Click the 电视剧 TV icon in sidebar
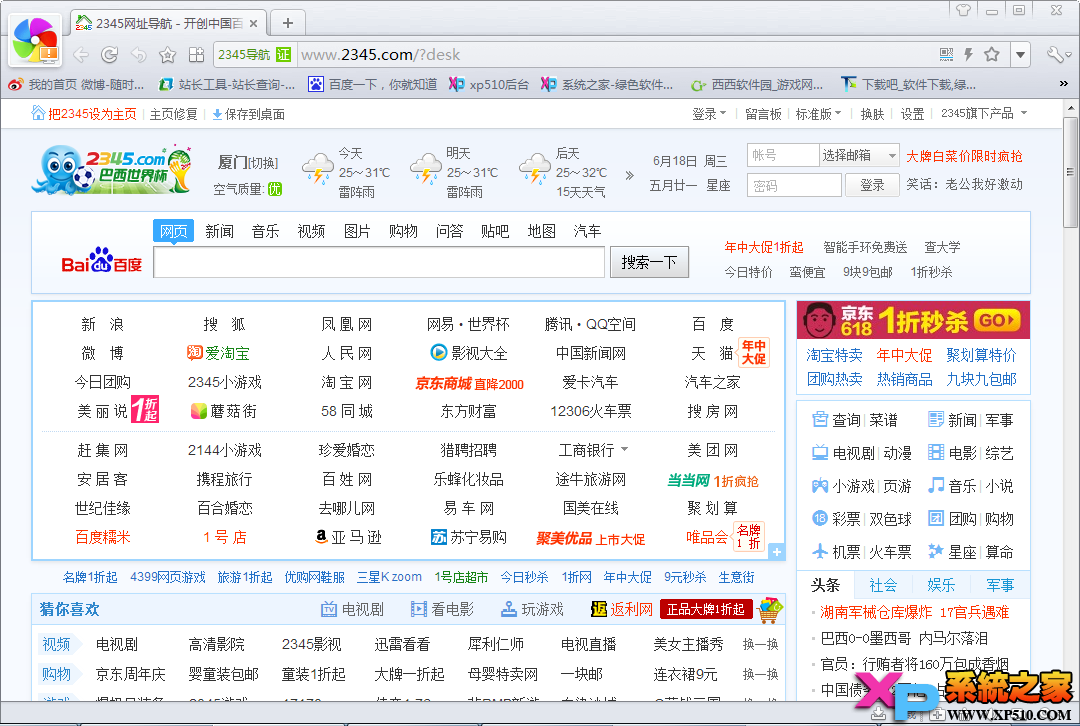 tap(820, 453)
